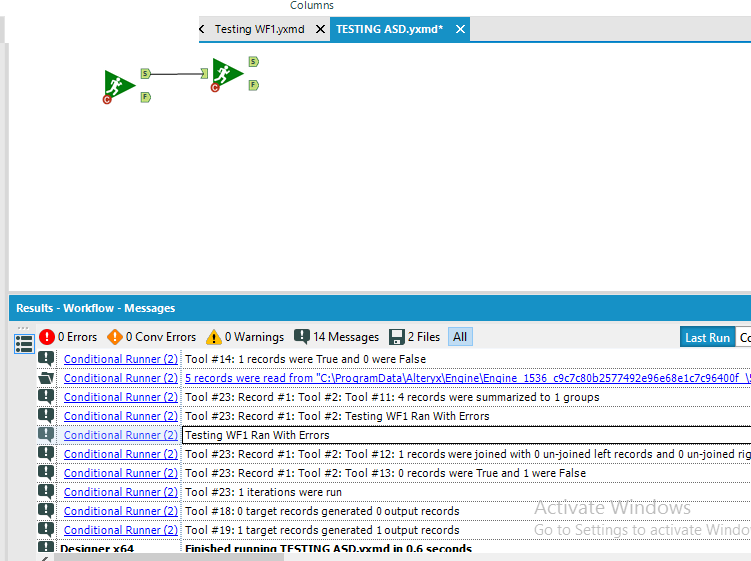The image size is (751, 561).
Task: Open Conditional Runner link for Tool #11 summarized message
Action: click(121, 397)
